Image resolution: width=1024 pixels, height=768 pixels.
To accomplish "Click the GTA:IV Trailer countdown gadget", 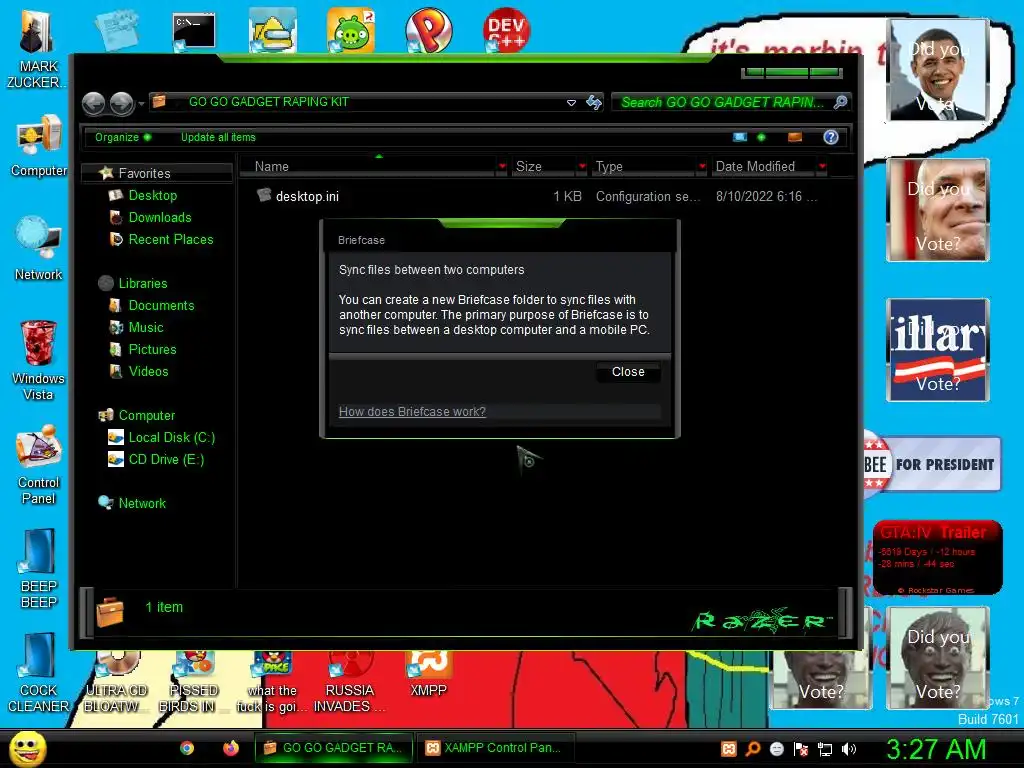I will (x=937, y=558).
